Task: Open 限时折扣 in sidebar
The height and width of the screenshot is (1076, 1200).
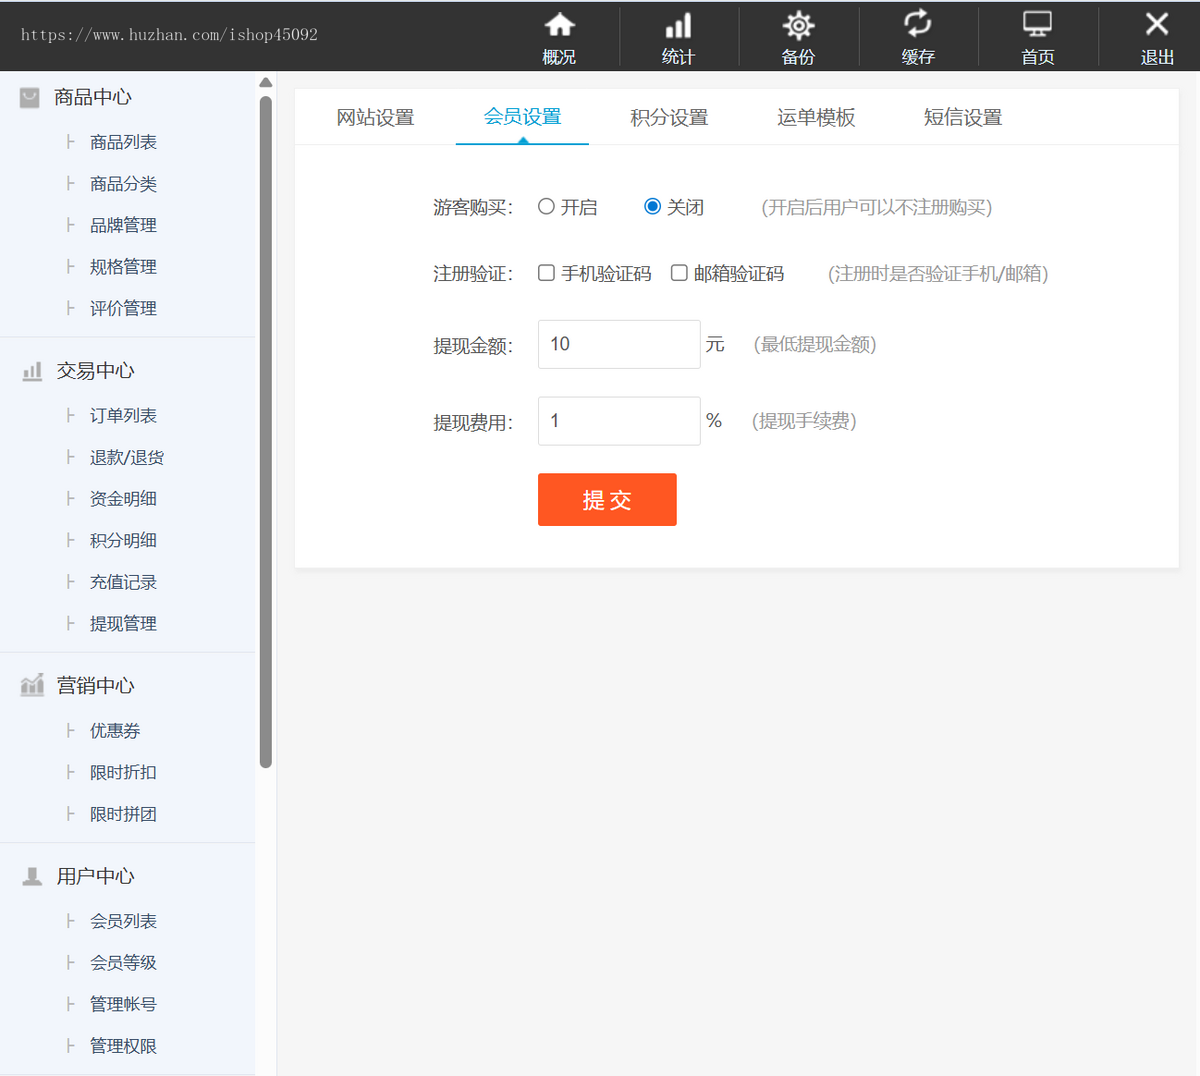Action: point(123,772)
